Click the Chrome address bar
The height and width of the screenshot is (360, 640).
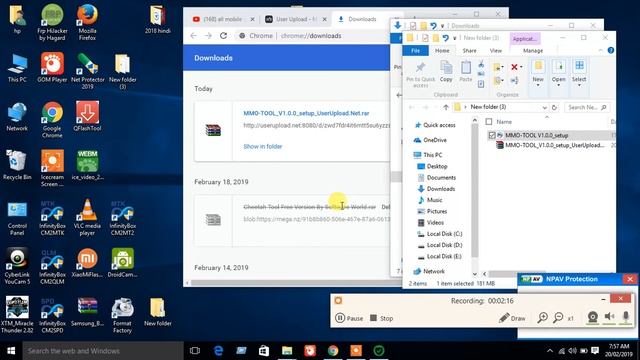[312, 36]
